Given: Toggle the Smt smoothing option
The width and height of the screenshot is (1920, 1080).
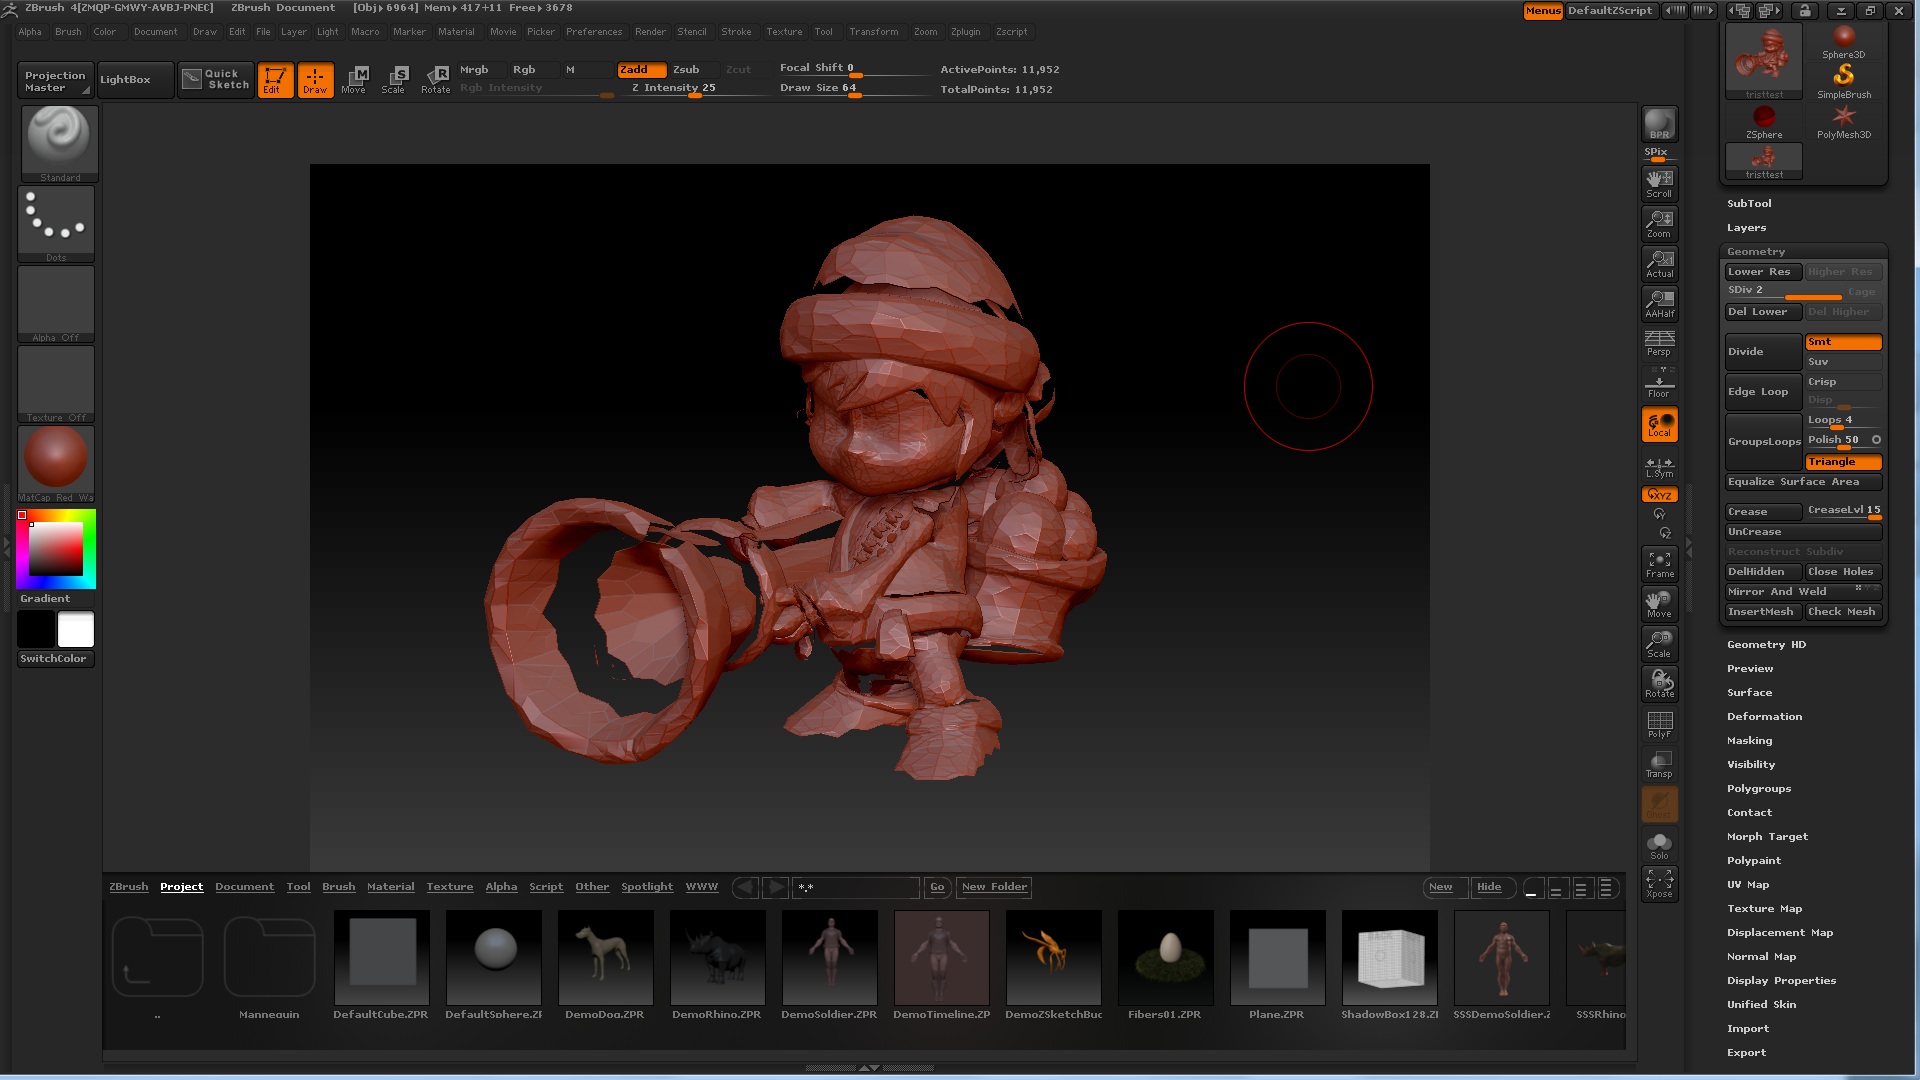Looking at the screenshot, I should [x=1842, y=342].
